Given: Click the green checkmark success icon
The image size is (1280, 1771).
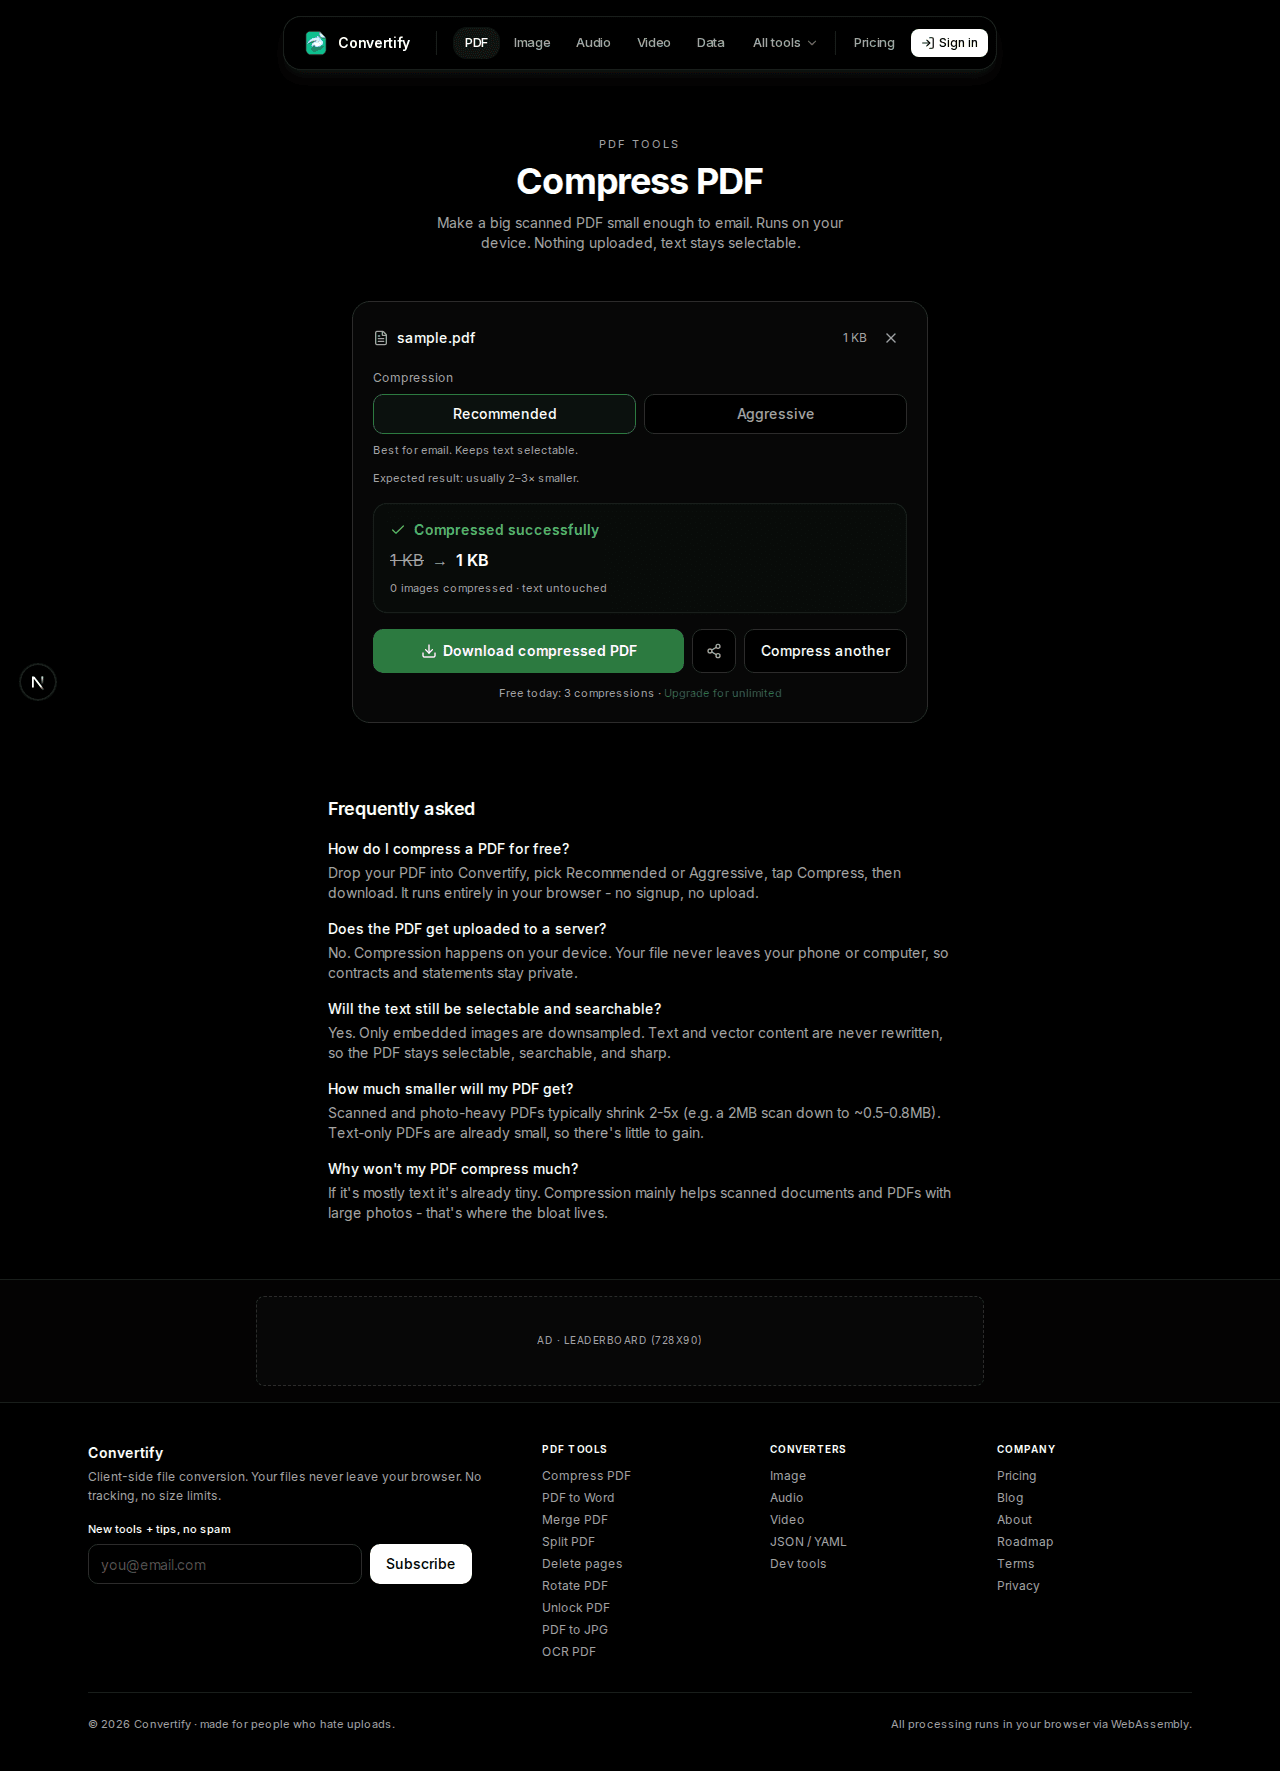Looking at the screenshot, I should point(398,530).
